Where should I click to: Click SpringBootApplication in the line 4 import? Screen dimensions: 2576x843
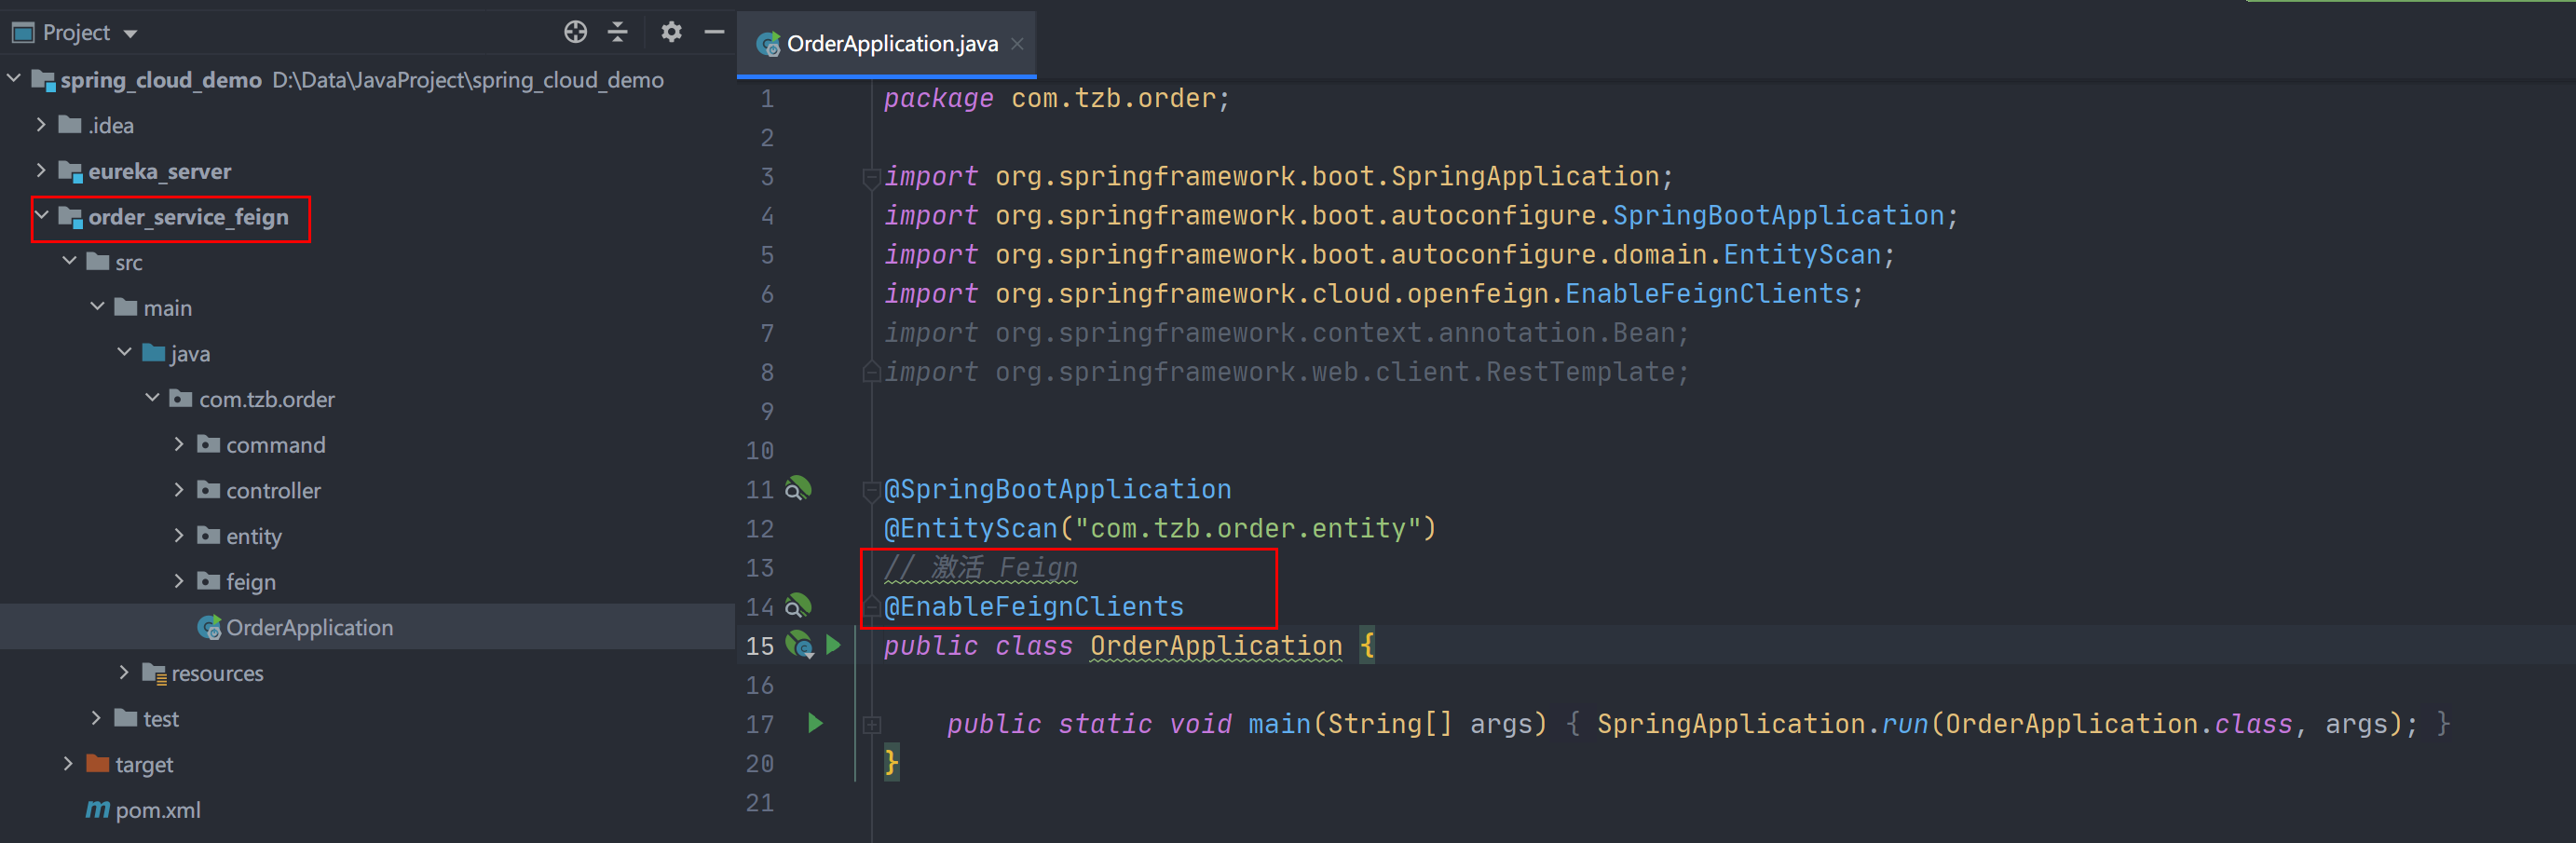click(1778, 215)
